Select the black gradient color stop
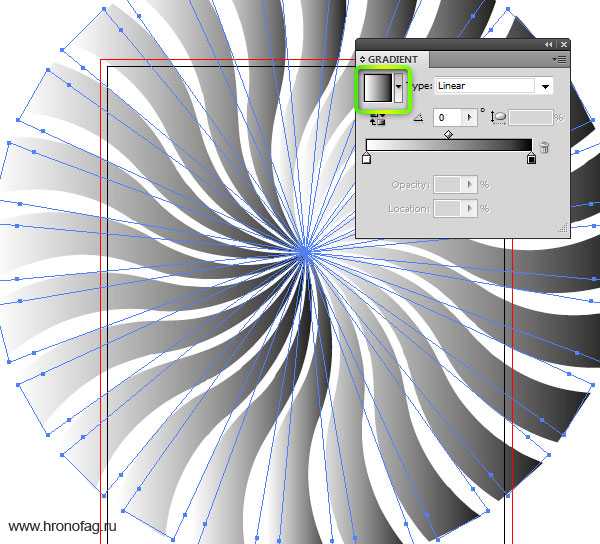 [x=531, y=158]
